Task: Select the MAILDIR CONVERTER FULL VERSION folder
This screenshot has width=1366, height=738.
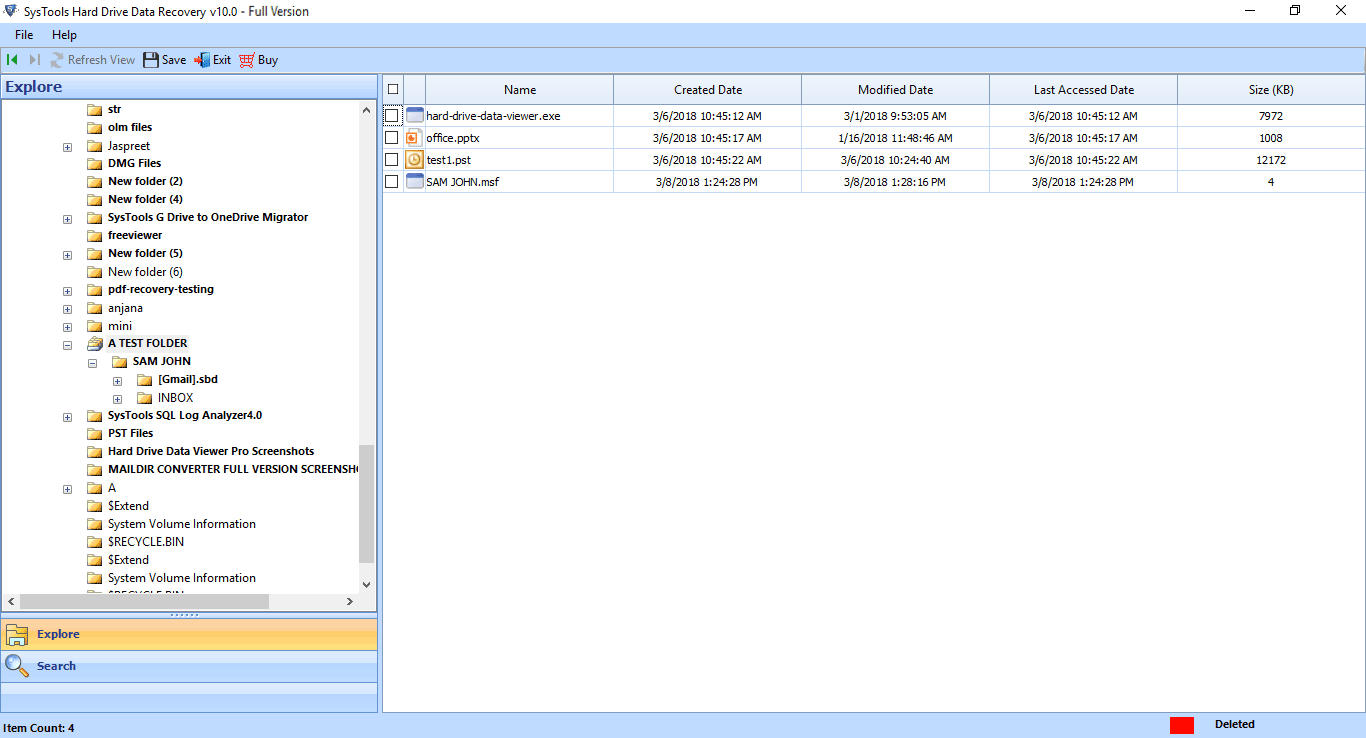Action: [233, 470]
